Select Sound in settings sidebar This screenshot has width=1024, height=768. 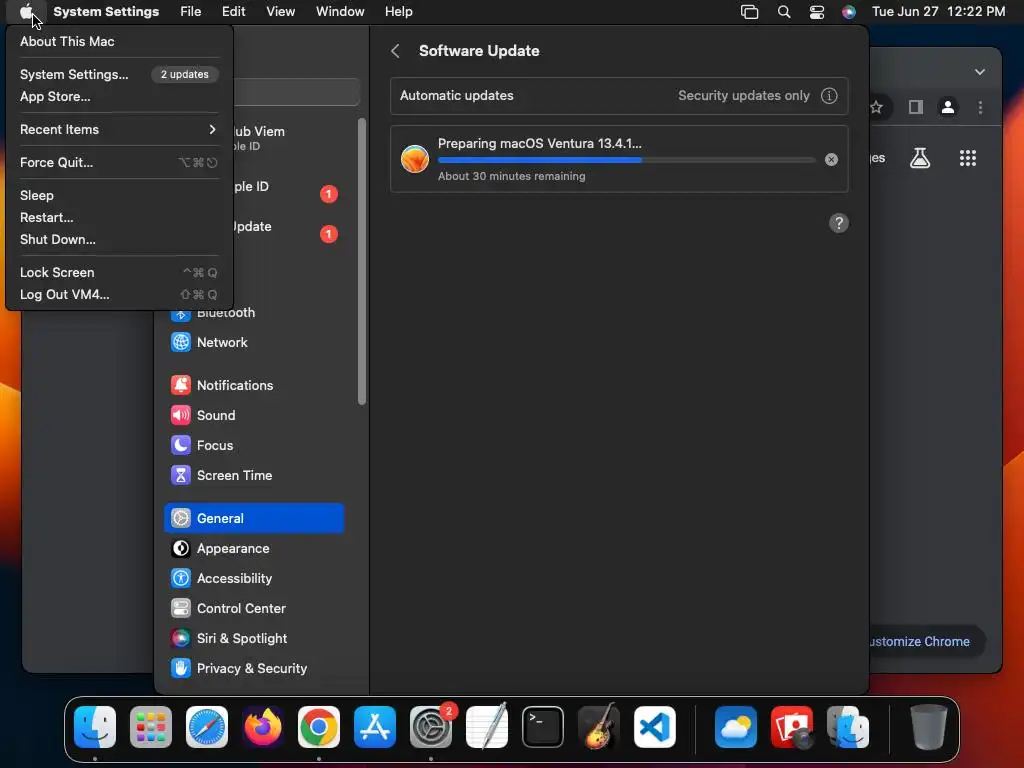coord(253,415)
